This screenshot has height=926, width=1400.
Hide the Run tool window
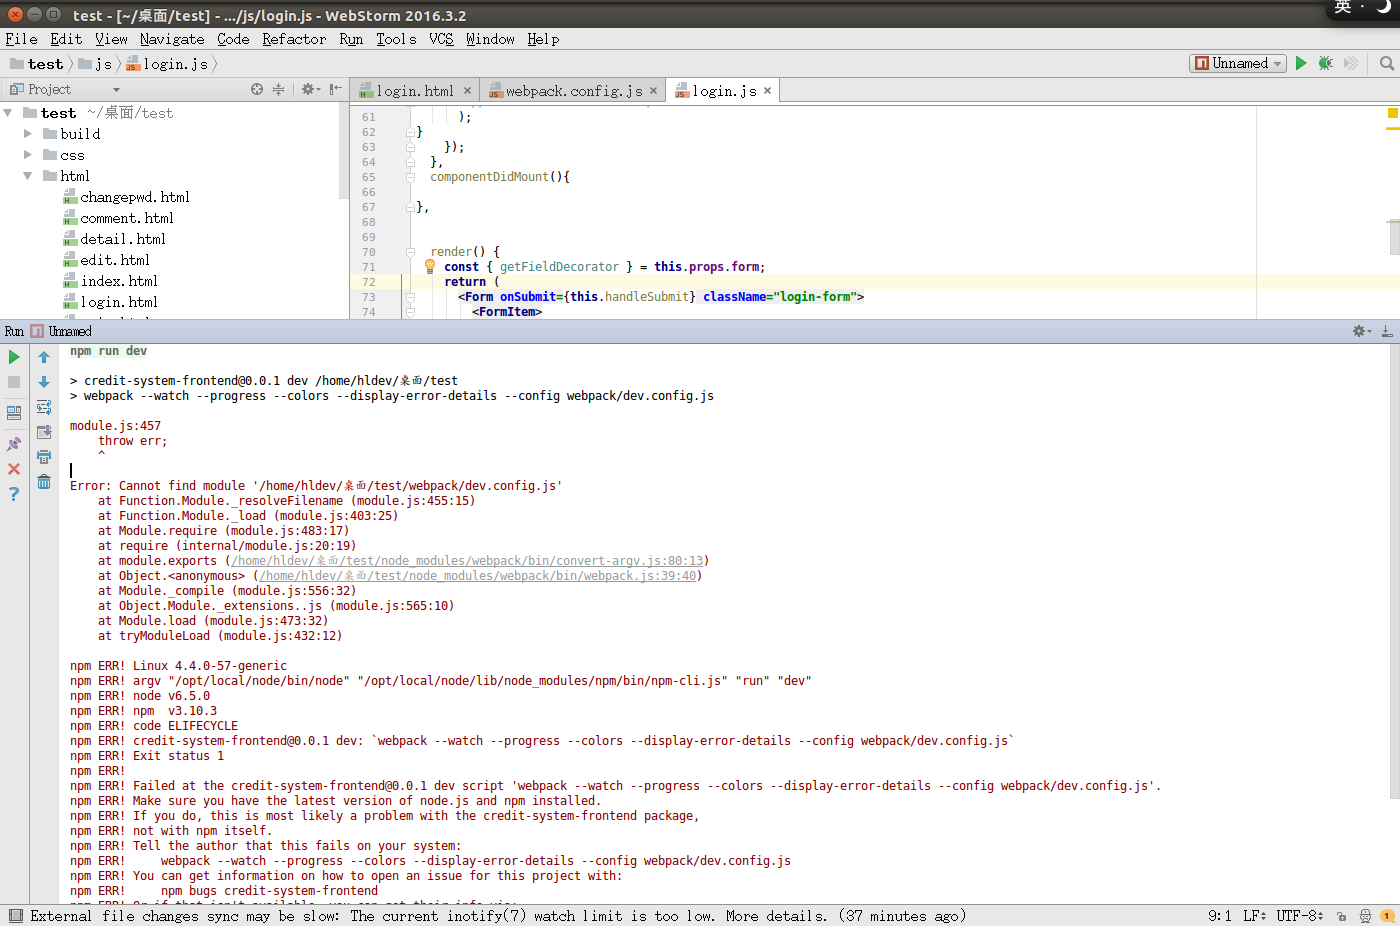coord(1387,331)
